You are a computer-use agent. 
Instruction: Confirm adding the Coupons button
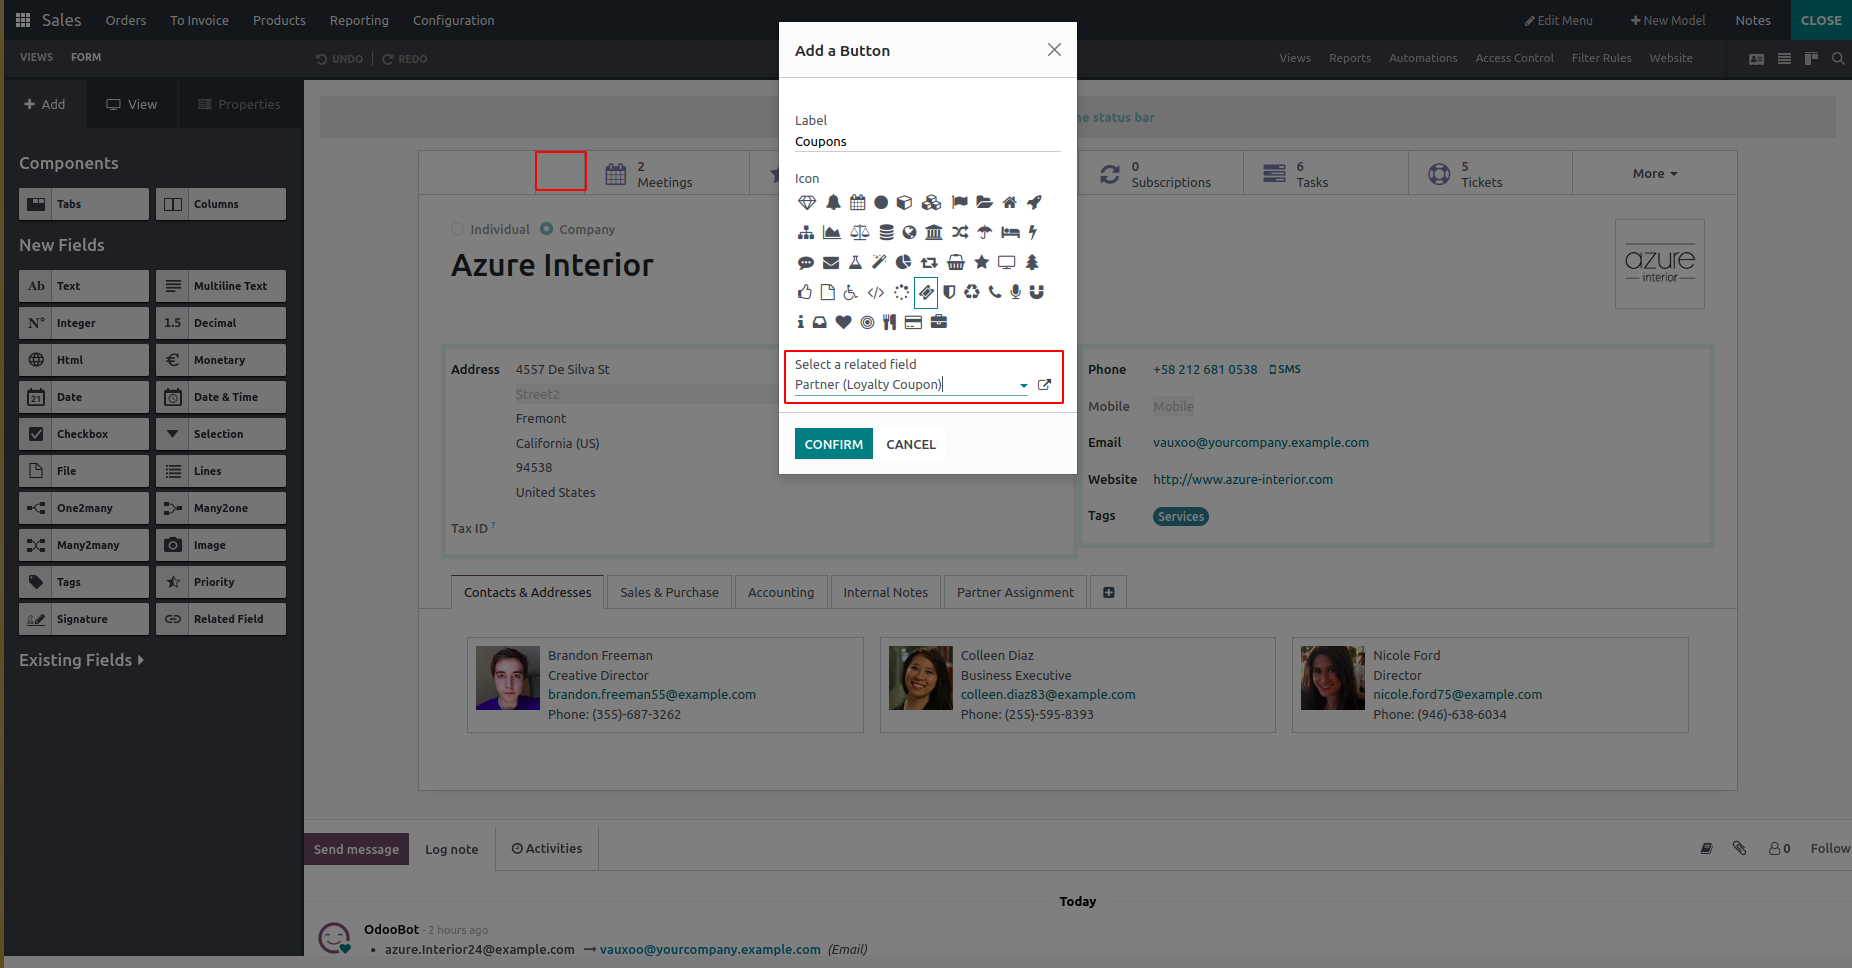tap(834, 444)
